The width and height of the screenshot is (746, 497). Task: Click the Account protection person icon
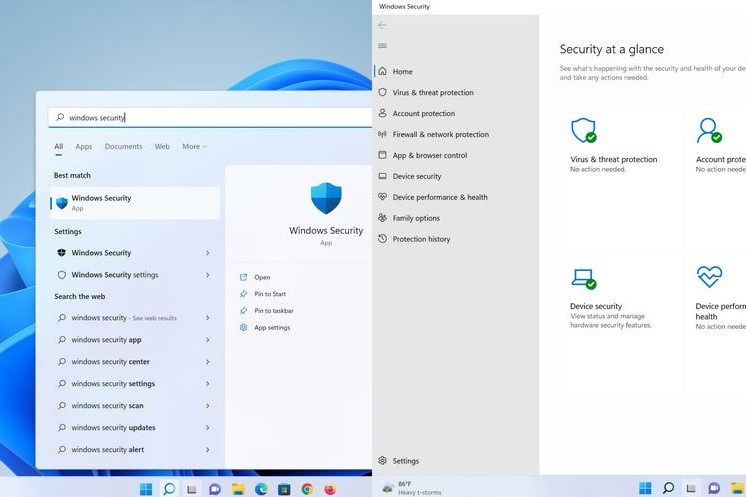pyautogui.click(x=709, y=131)
